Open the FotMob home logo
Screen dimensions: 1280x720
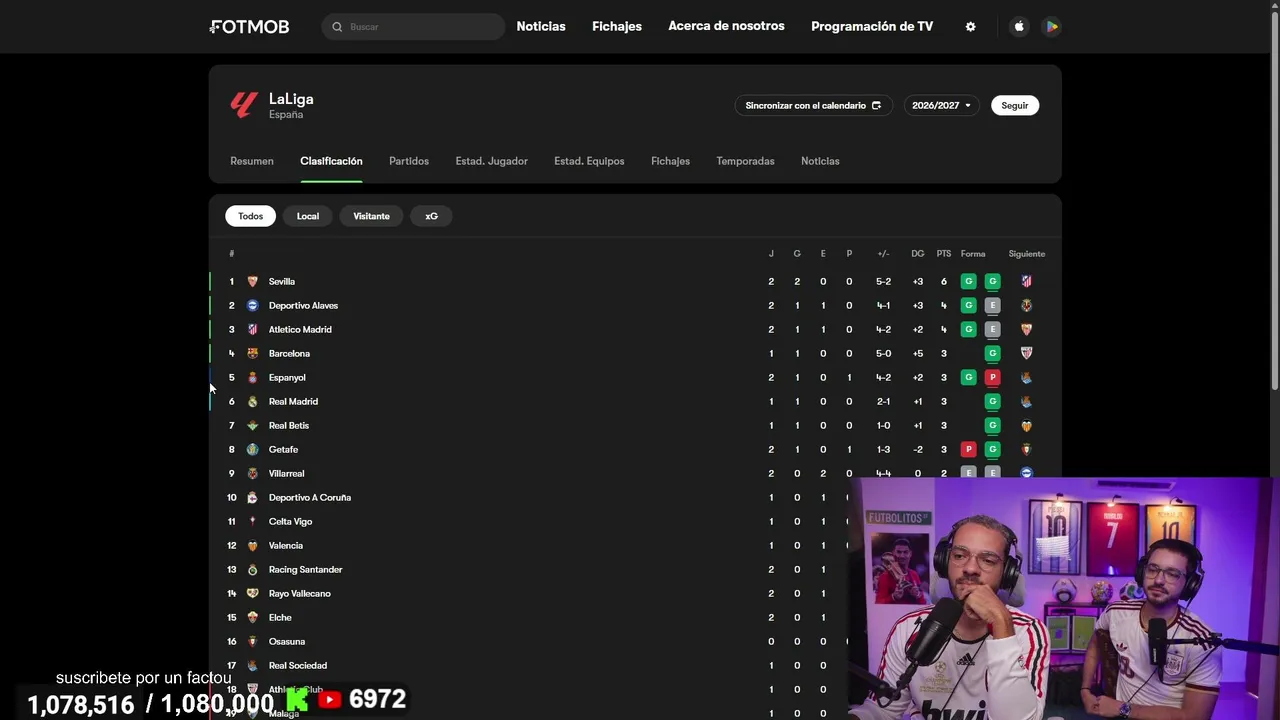pos(249,27)
